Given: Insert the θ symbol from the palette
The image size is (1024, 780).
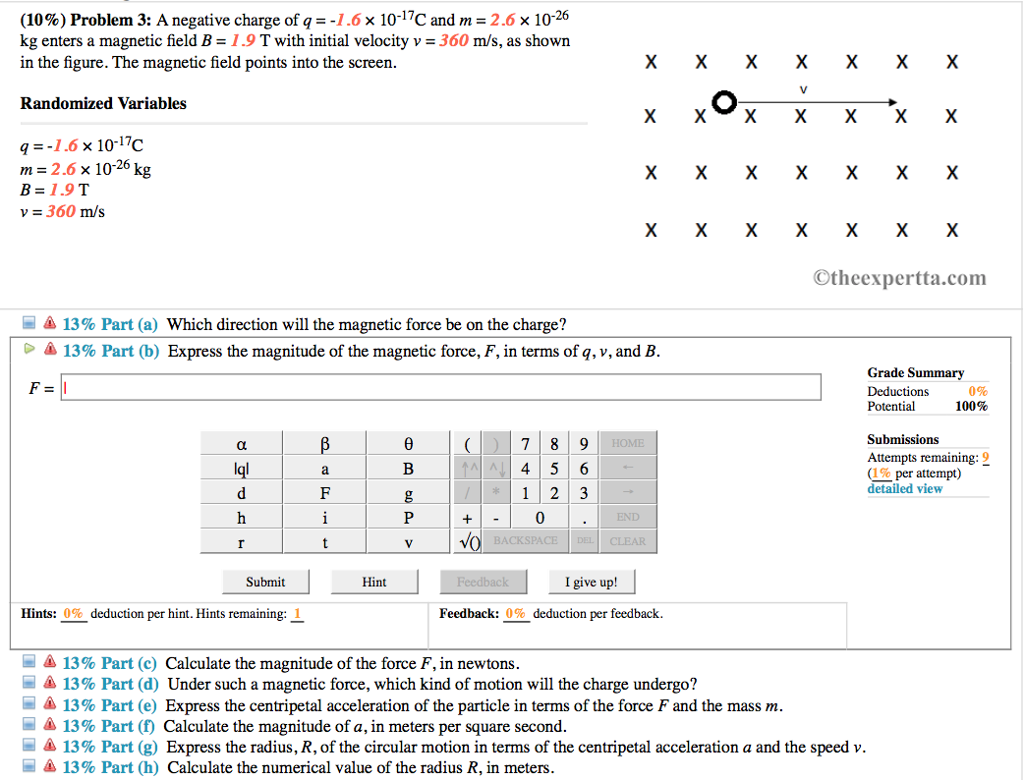Looking at the screenshot, I should (407, 443).
